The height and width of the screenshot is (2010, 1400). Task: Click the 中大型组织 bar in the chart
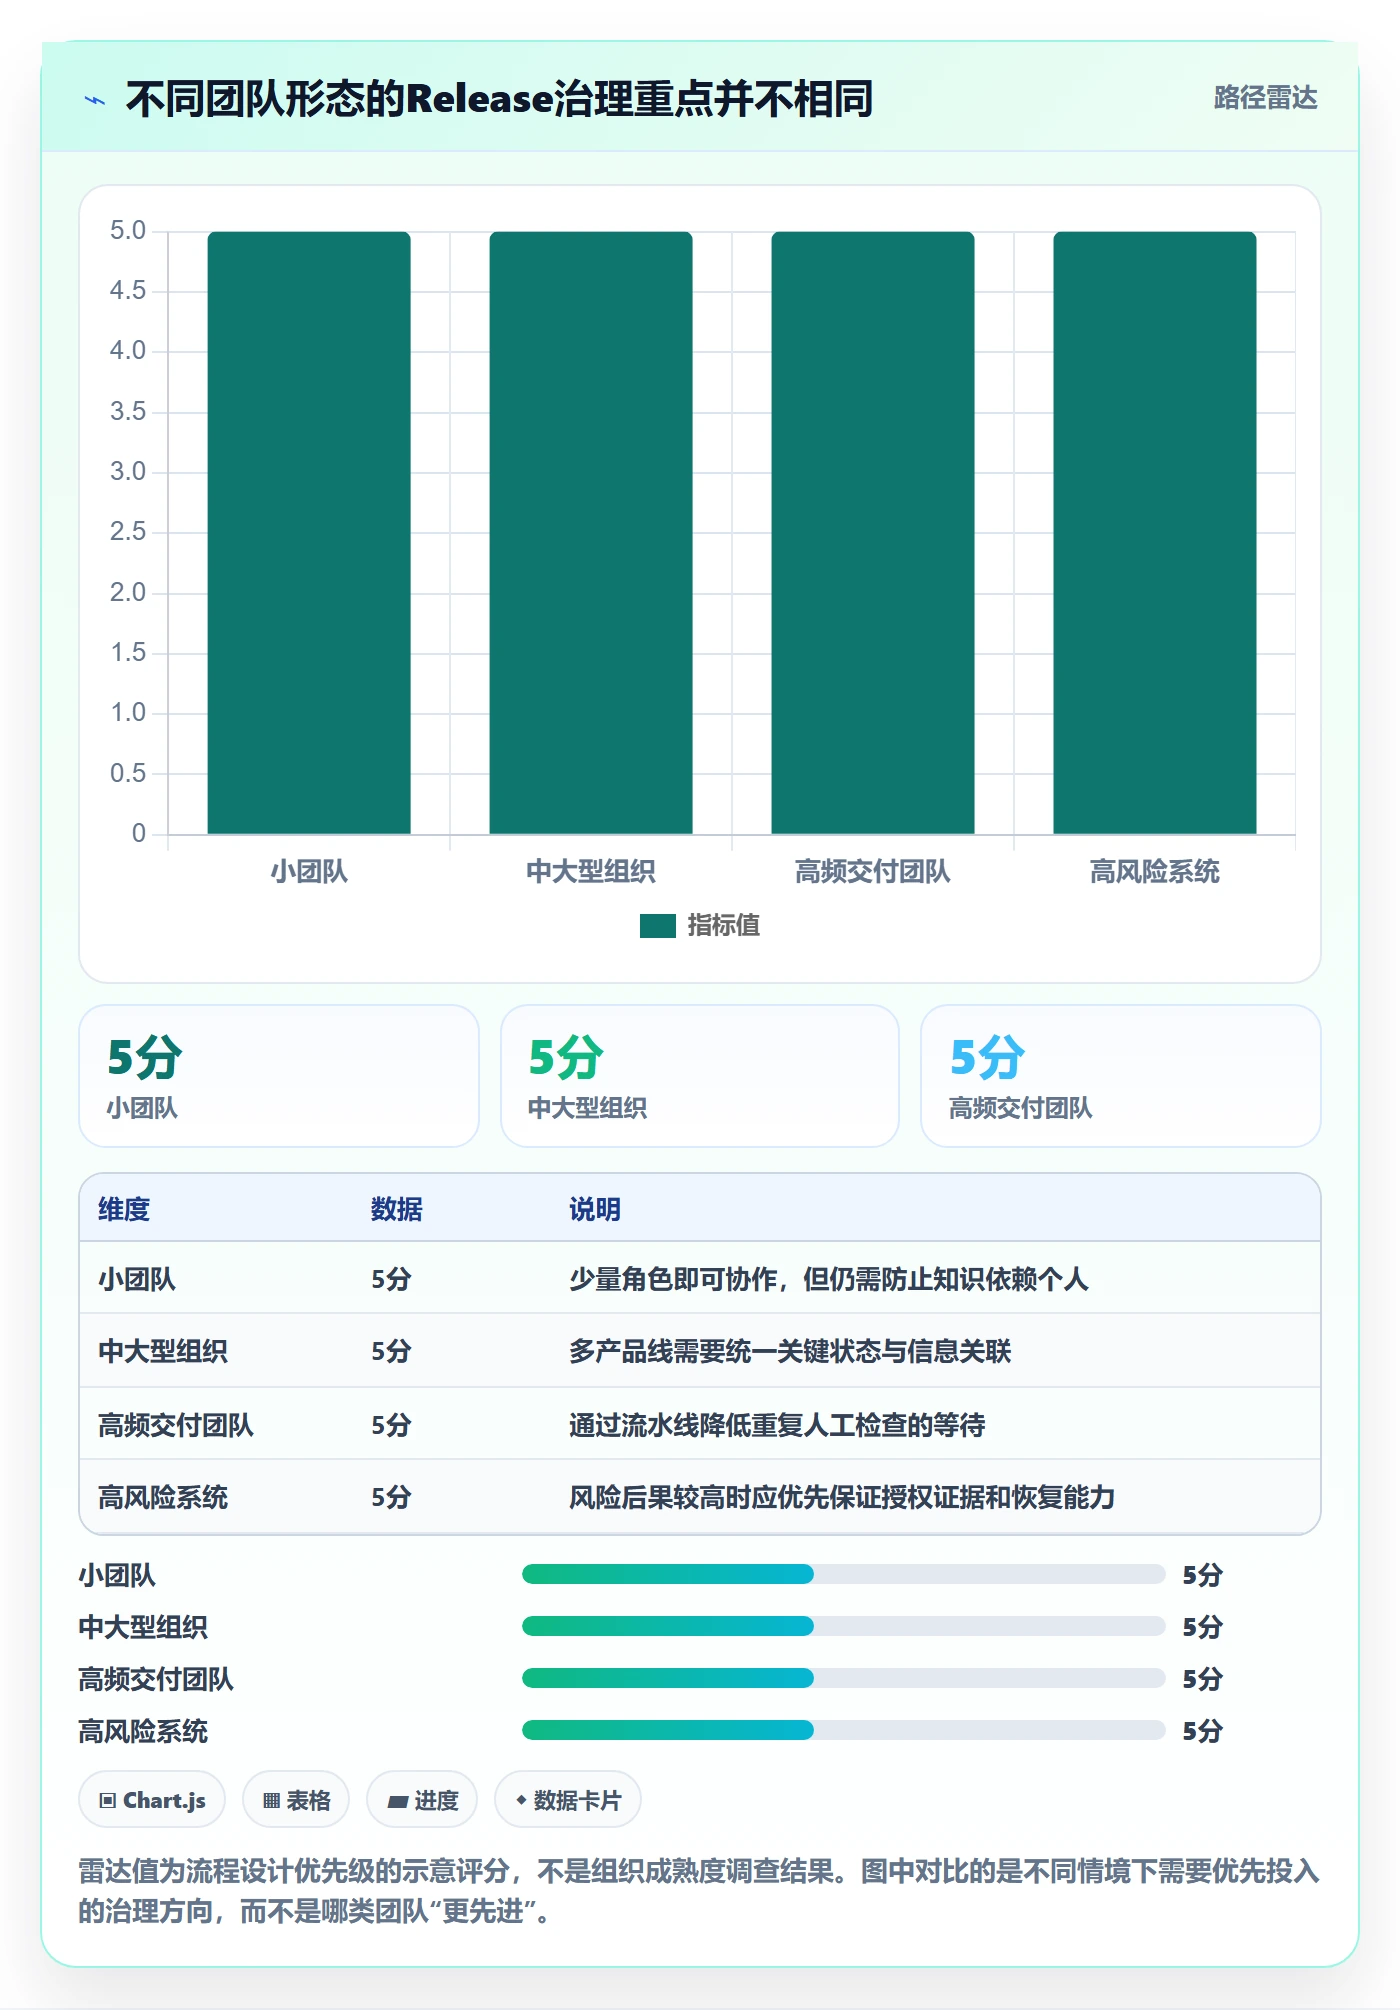tap(591, 533)
